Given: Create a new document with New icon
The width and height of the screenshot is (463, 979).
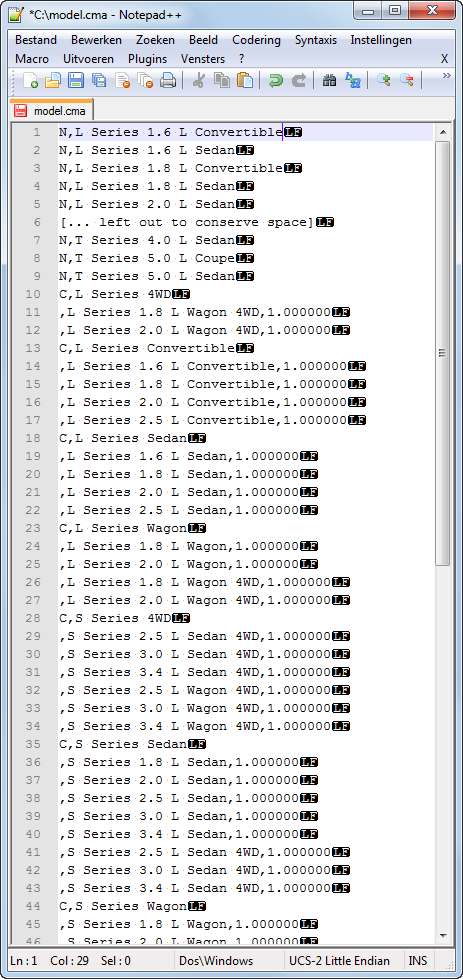Looking at the screenshot, I should (x=31, y=81).
